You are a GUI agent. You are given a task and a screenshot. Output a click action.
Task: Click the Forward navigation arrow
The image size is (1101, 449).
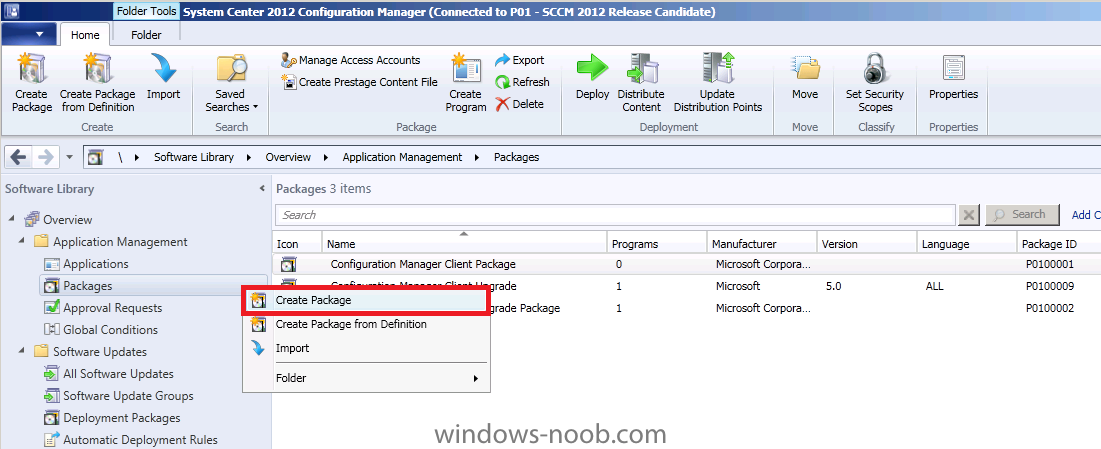(x=46, y=157)
